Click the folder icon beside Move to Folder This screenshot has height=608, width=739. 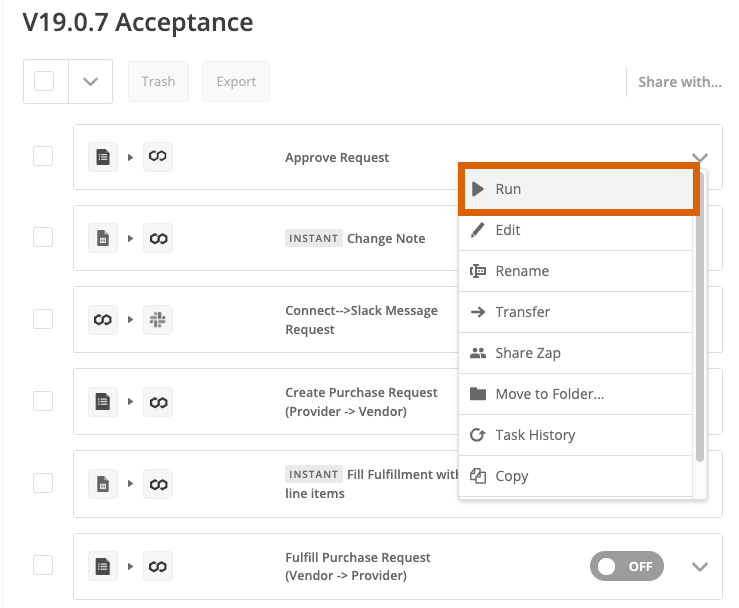point(477,394)
